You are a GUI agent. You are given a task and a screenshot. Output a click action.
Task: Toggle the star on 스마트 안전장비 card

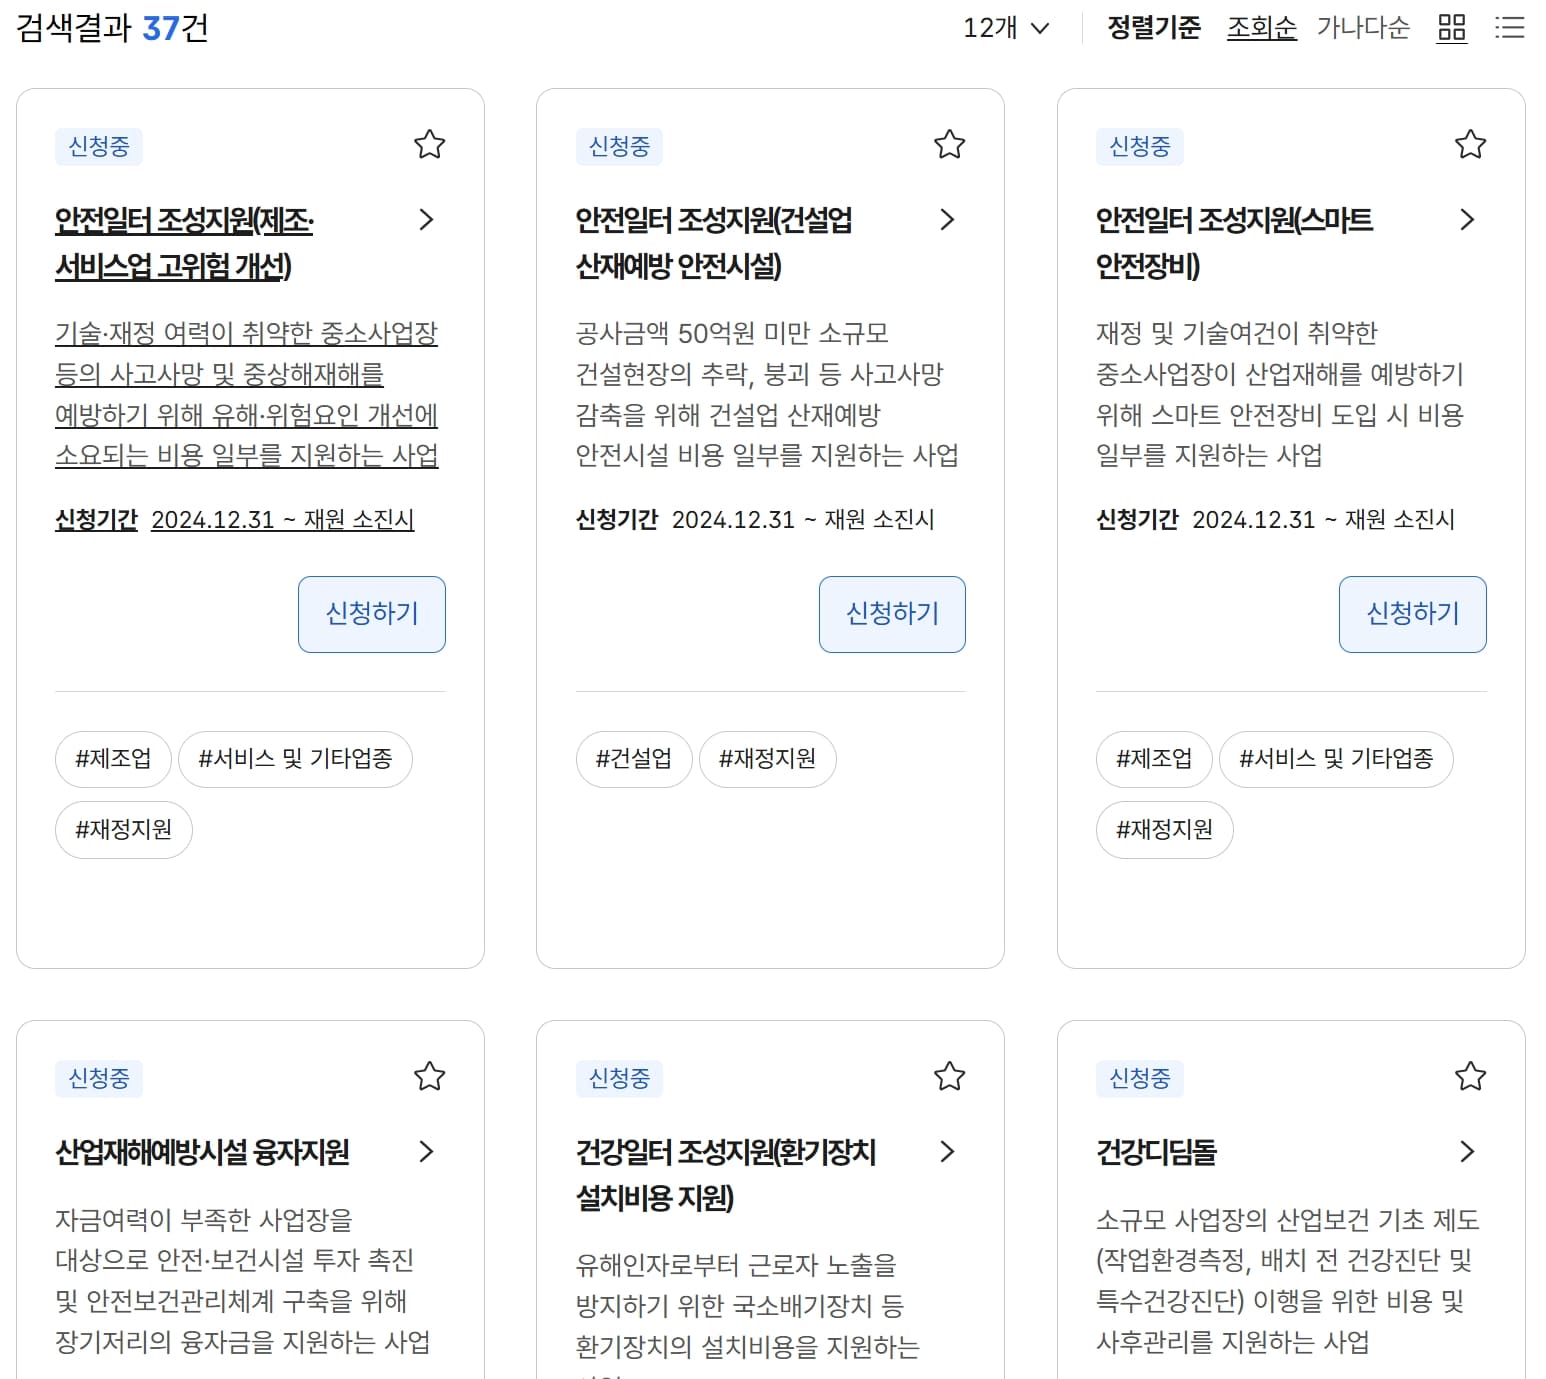pyautogui.click(x=1469, y=145)
